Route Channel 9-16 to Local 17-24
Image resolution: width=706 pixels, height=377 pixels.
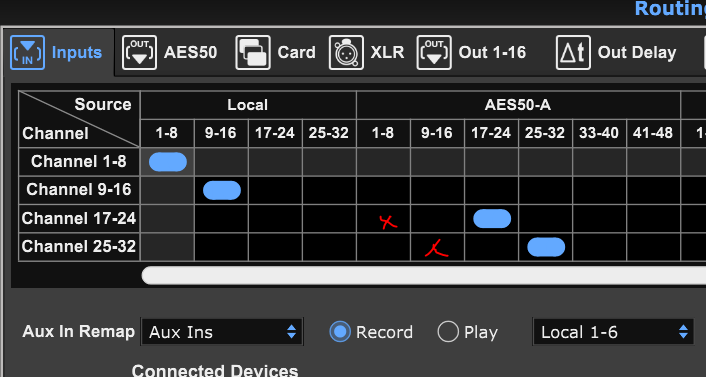coord(276,191)
